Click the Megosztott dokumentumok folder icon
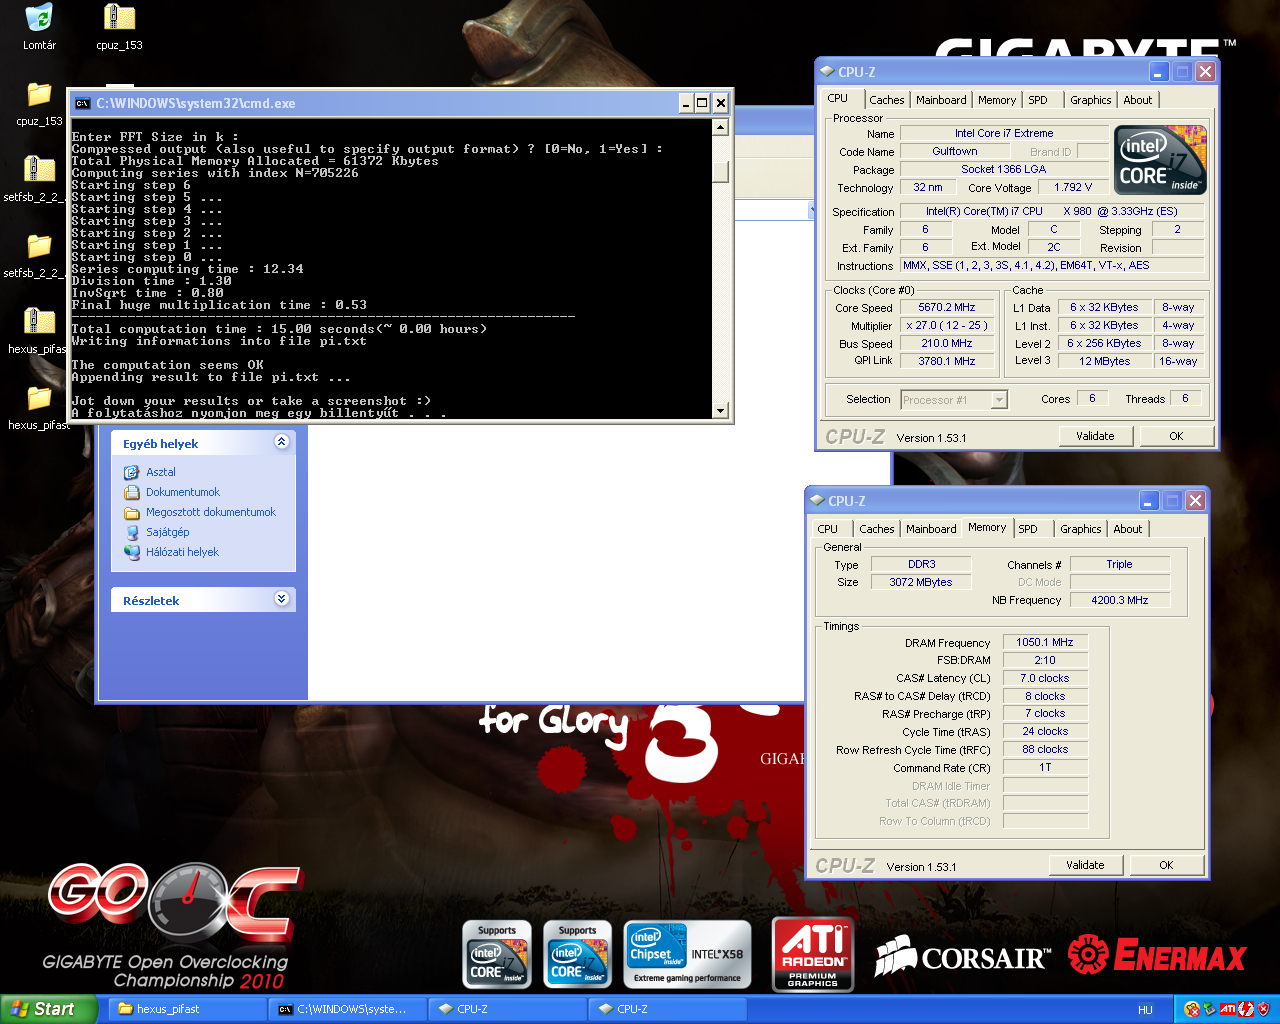 tap(131, 512)
